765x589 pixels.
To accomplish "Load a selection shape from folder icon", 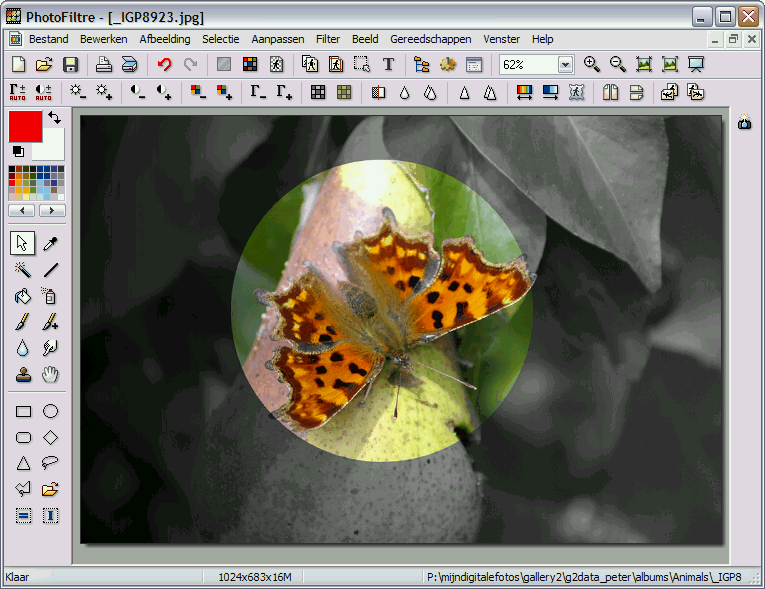I will pos(50,488).
